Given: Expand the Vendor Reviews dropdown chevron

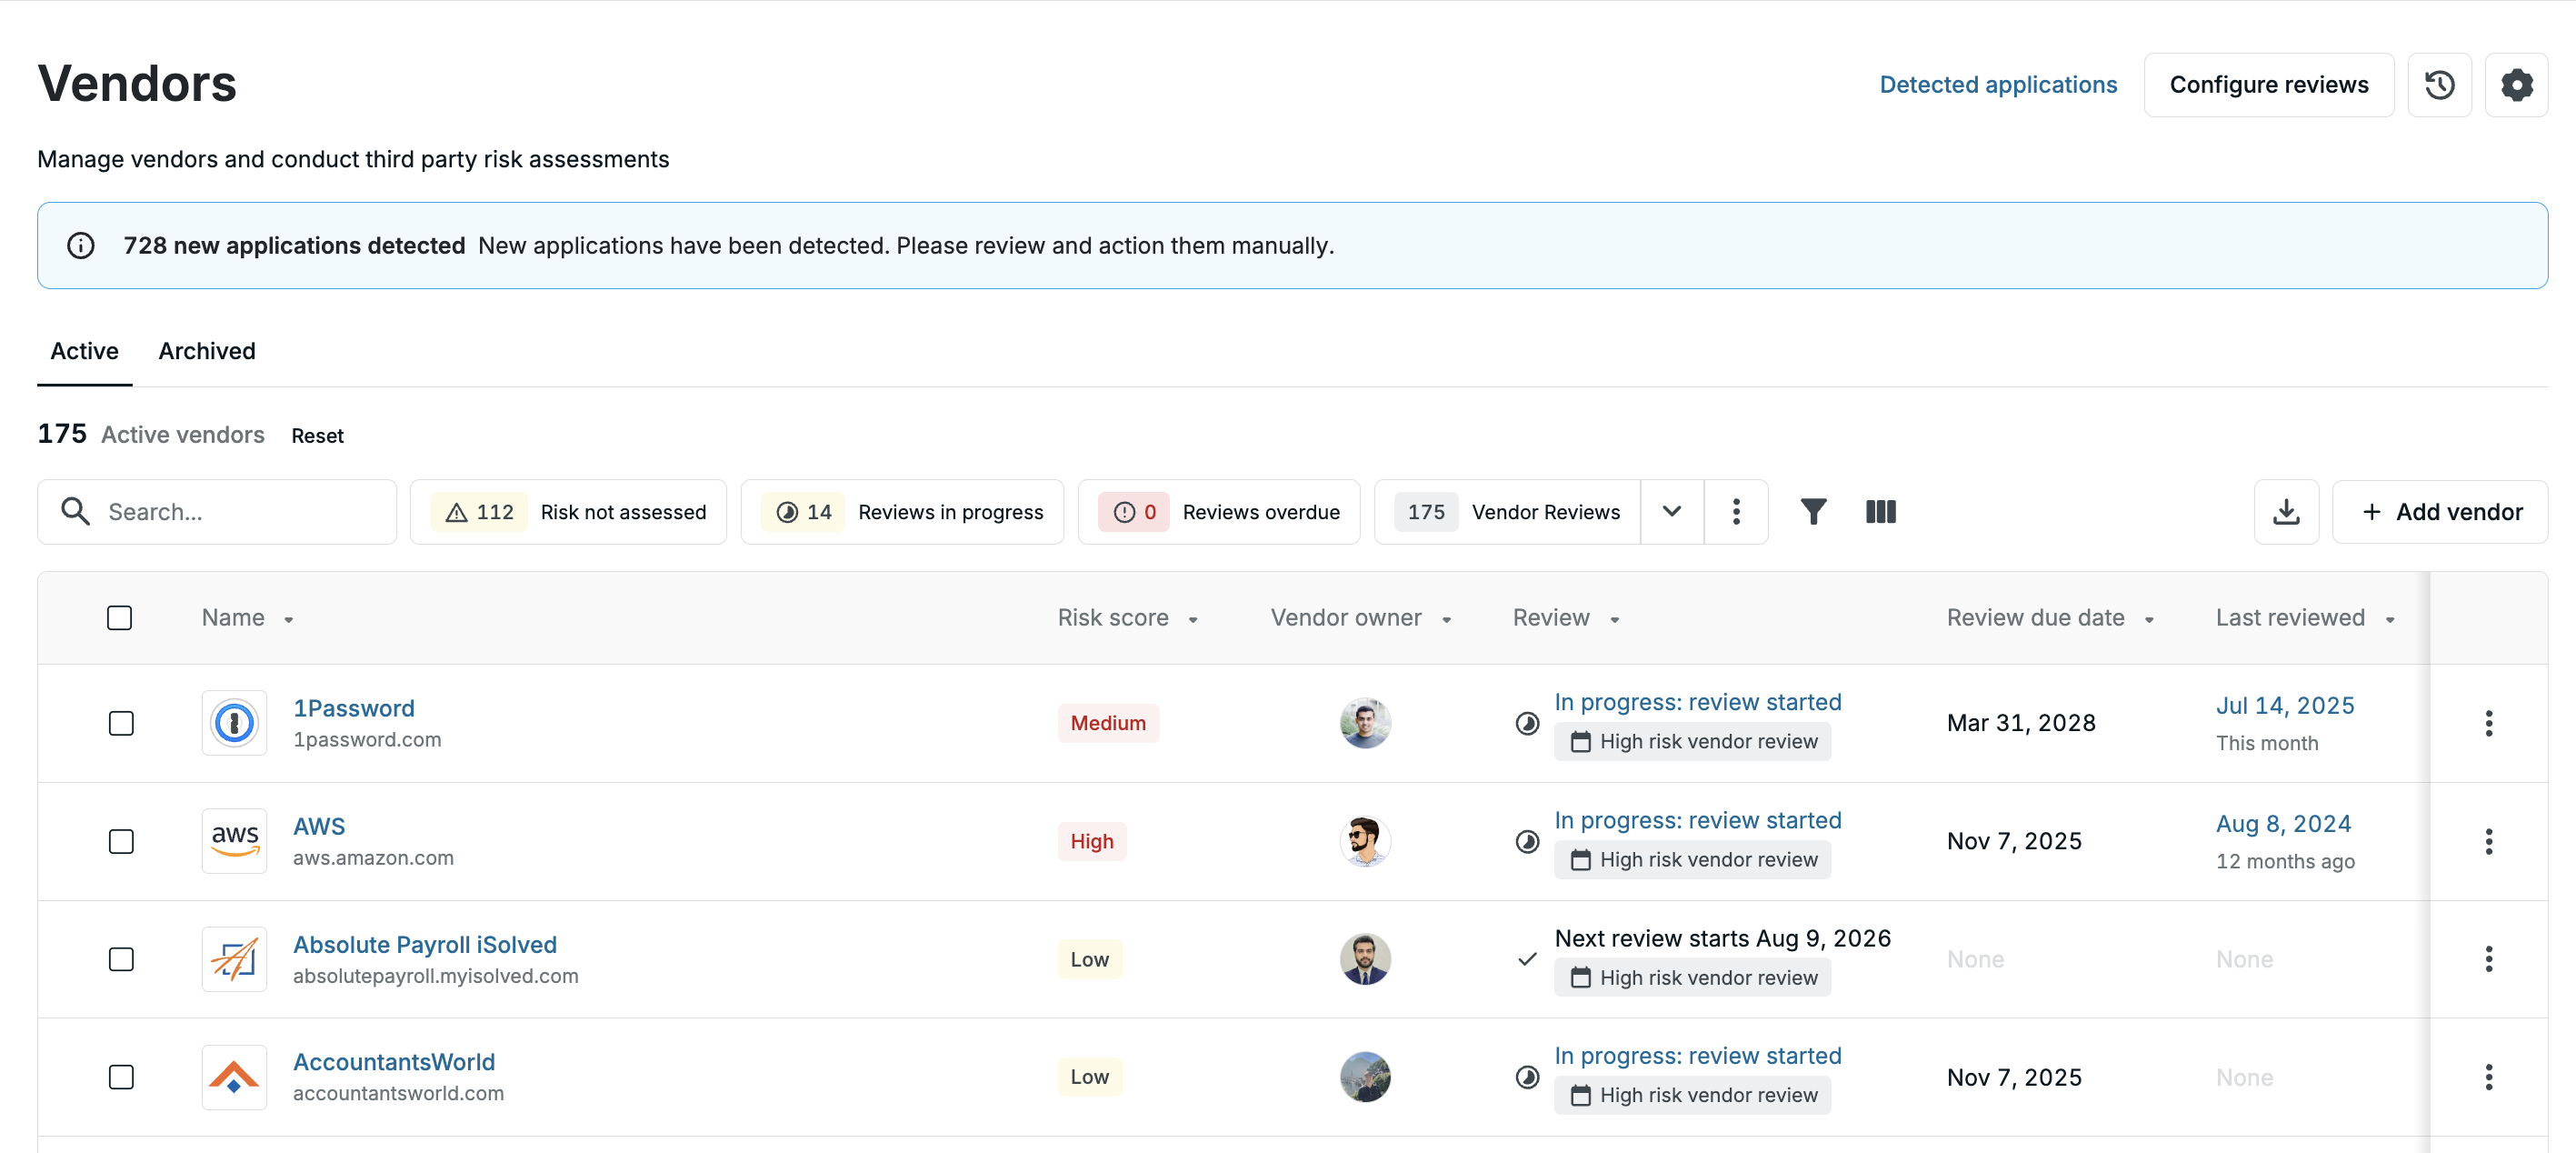Looking at the screenshot, I should (x=1671, y=512).
